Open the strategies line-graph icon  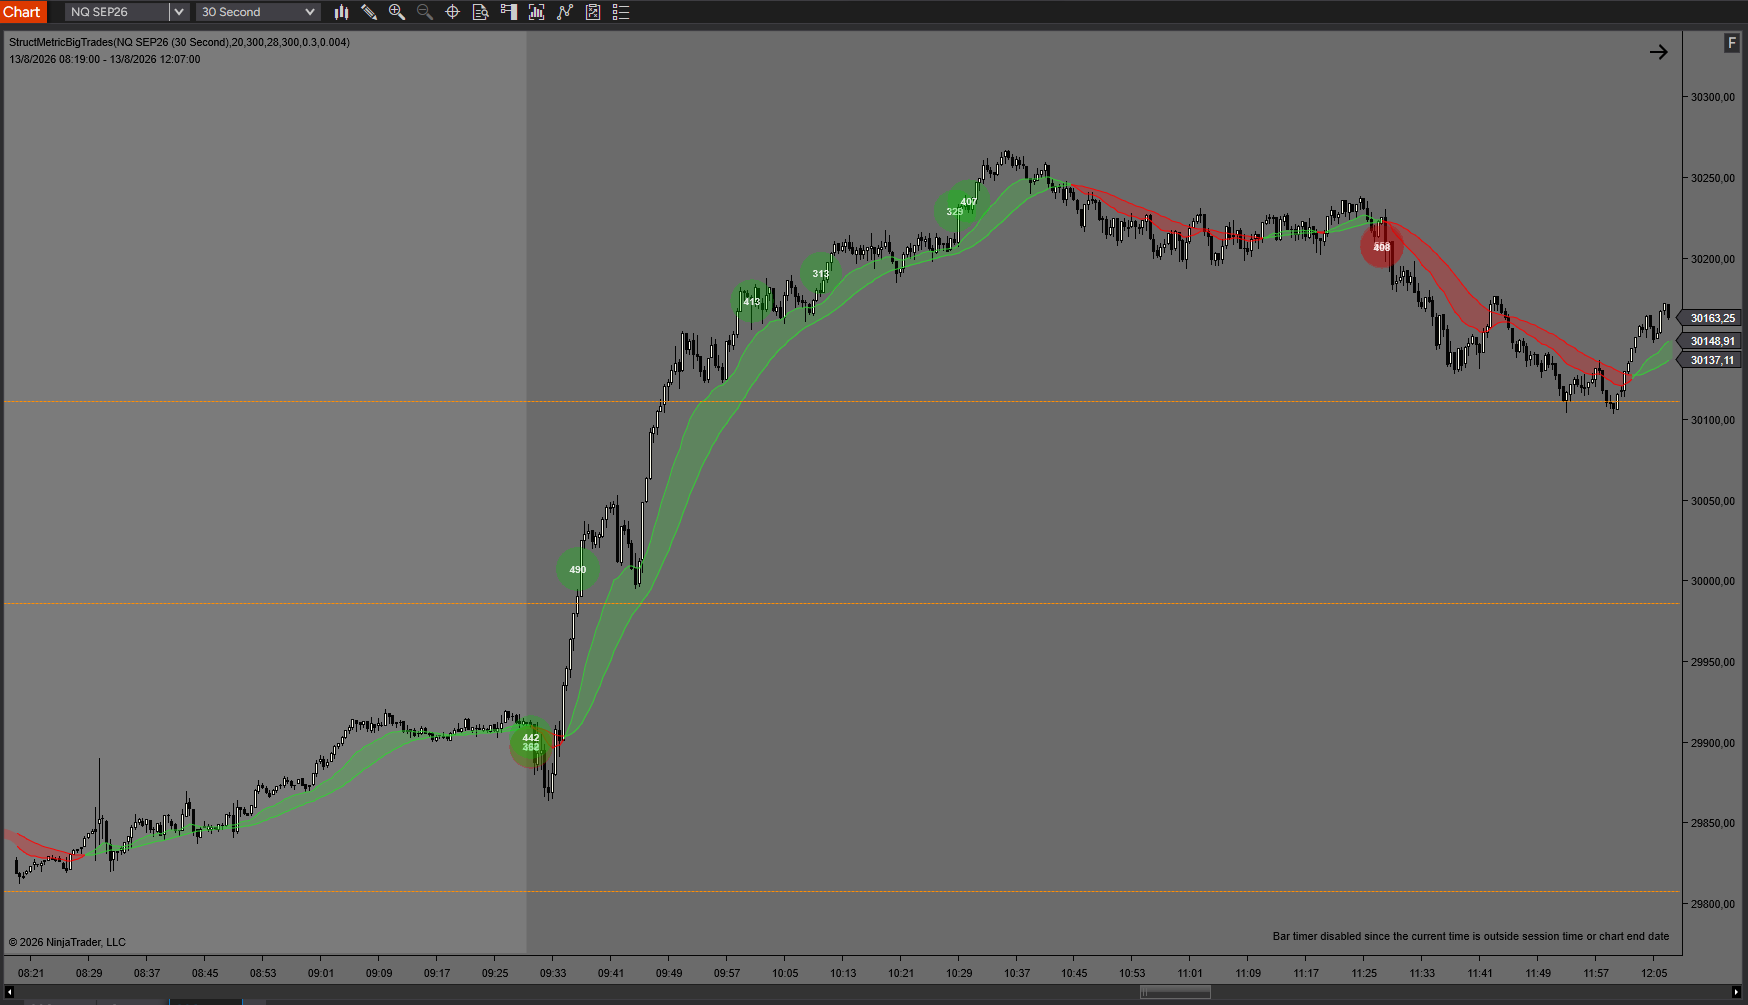pos(564,12)
